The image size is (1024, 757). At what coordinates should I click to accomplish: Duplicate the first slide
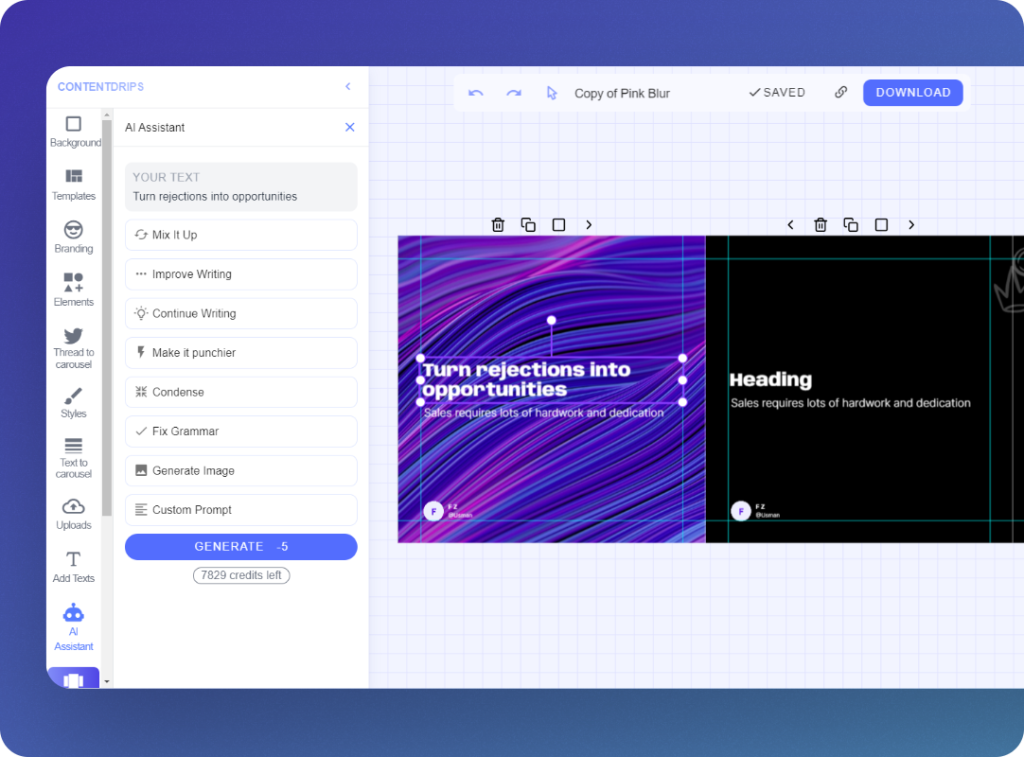click(x=528, y=225)
